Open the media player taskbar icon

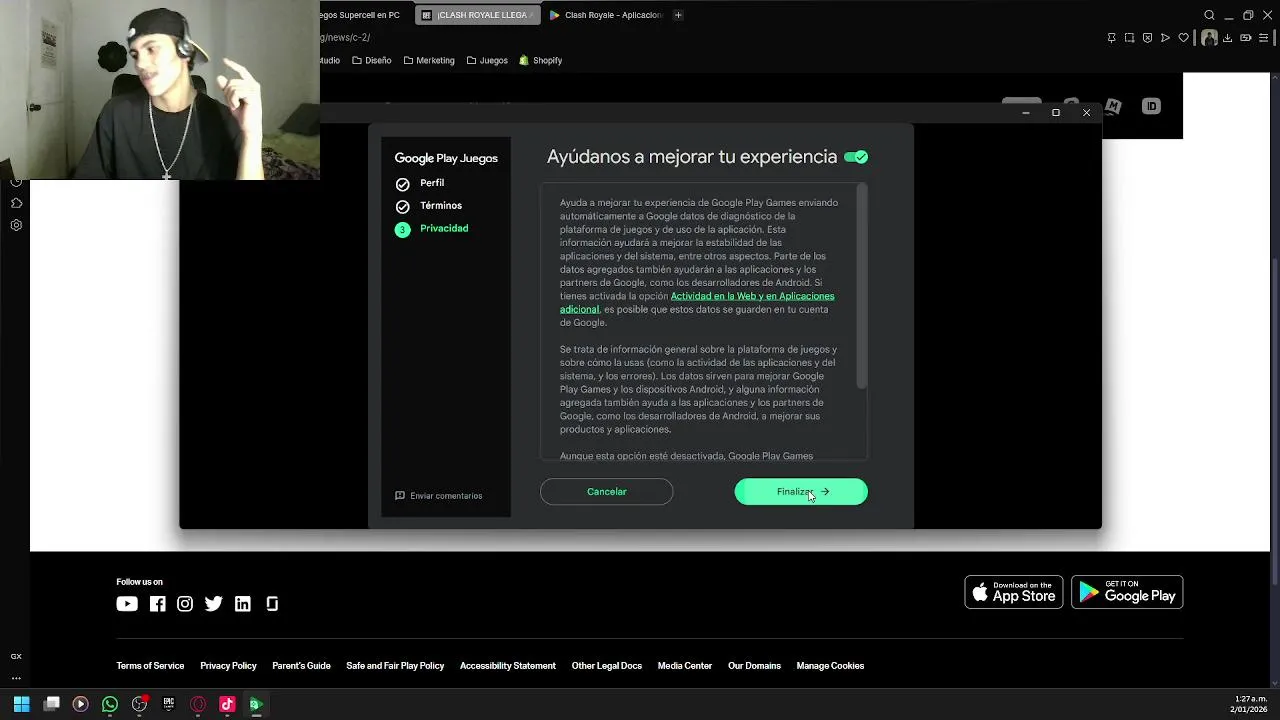pyautogui.click(x=81, y=704)
